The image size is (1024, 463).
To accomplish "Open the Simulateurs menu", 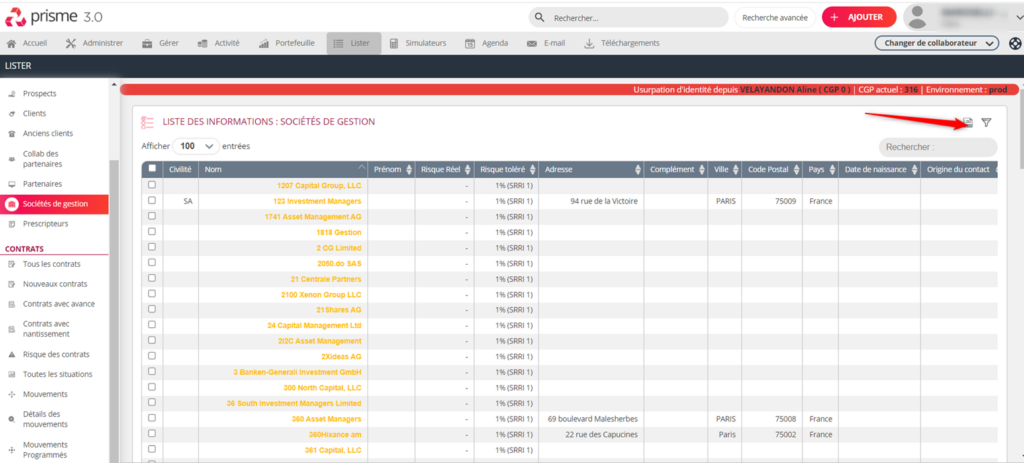I will click(417, 43).
